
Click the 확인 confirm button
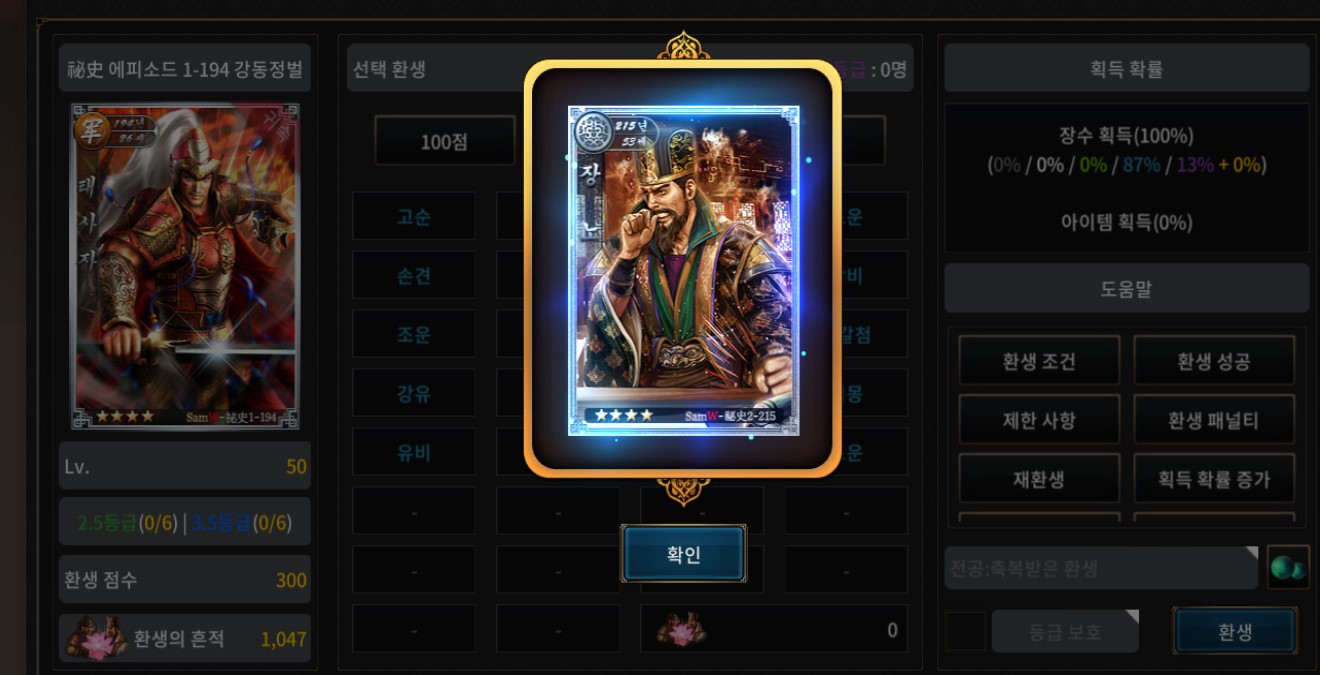click(684, 554)
